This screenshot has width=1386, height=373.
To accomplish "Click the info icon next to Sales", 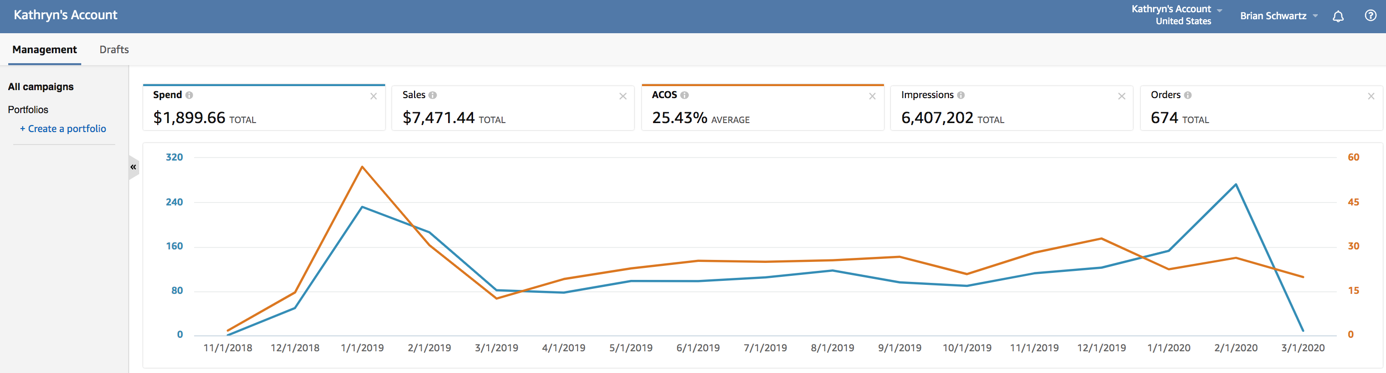I will coord(433,95).
